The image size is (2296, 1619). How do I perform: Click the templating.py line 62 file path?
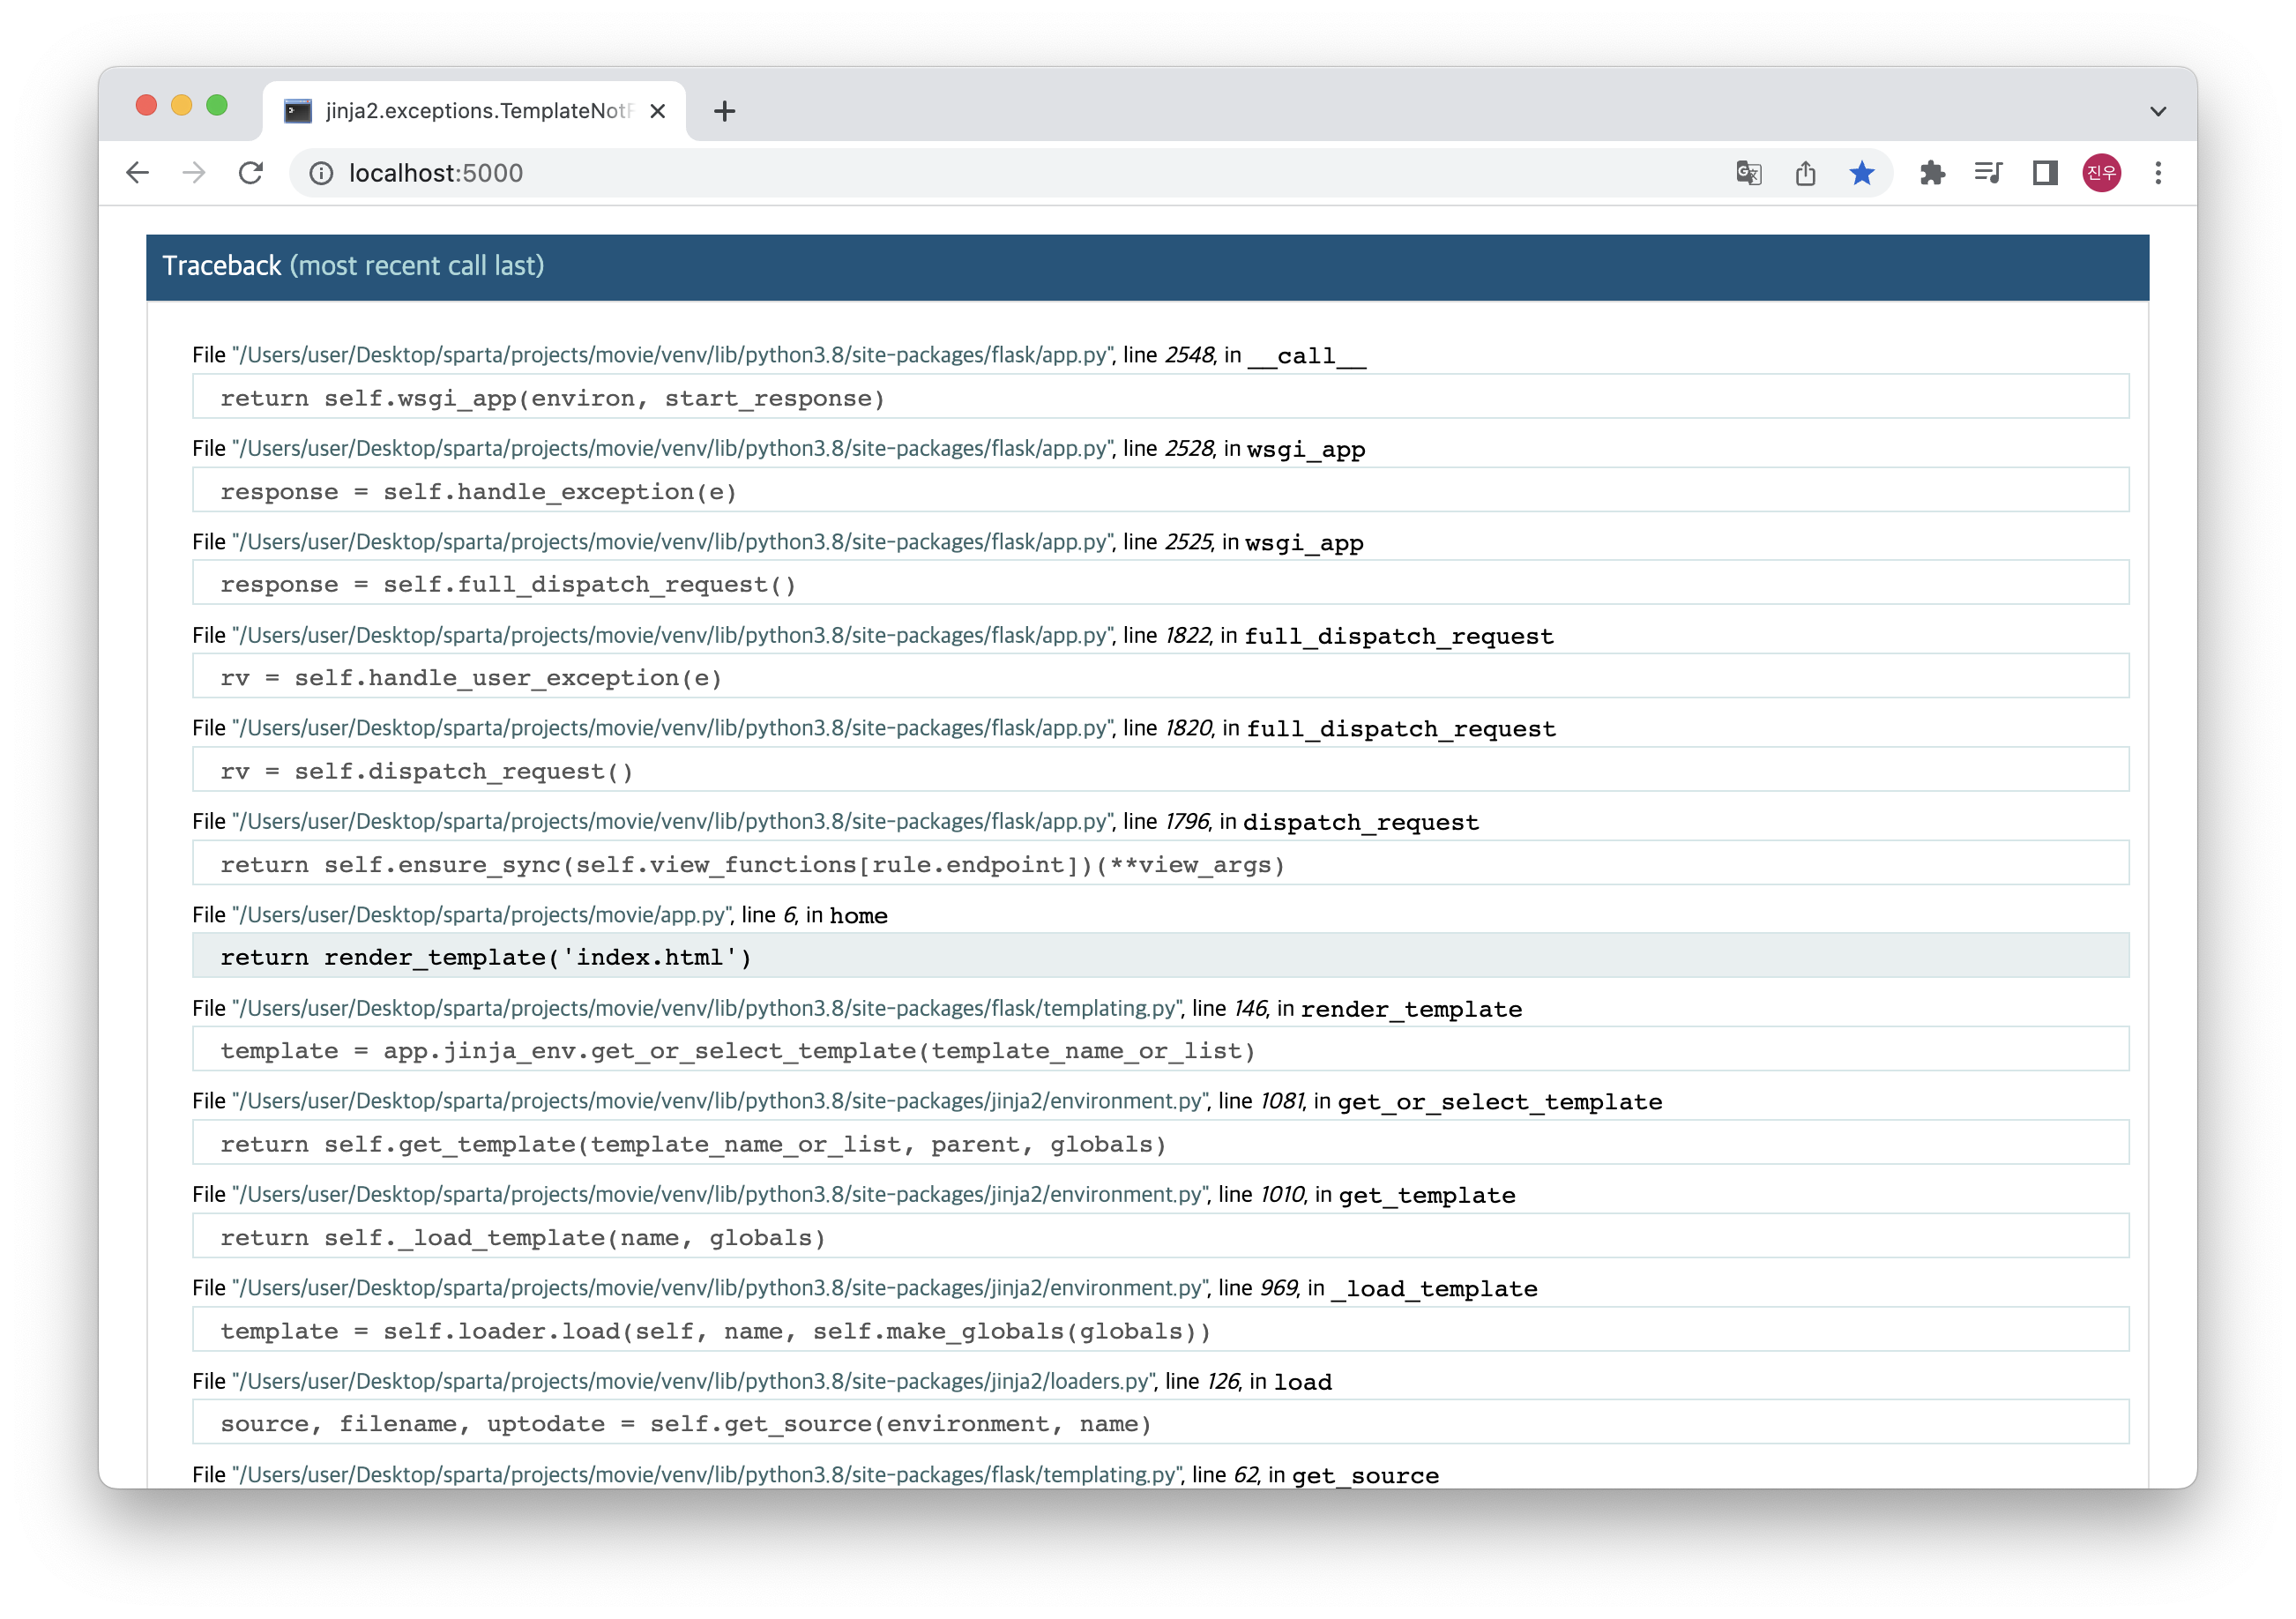[x=707, y=1474]
